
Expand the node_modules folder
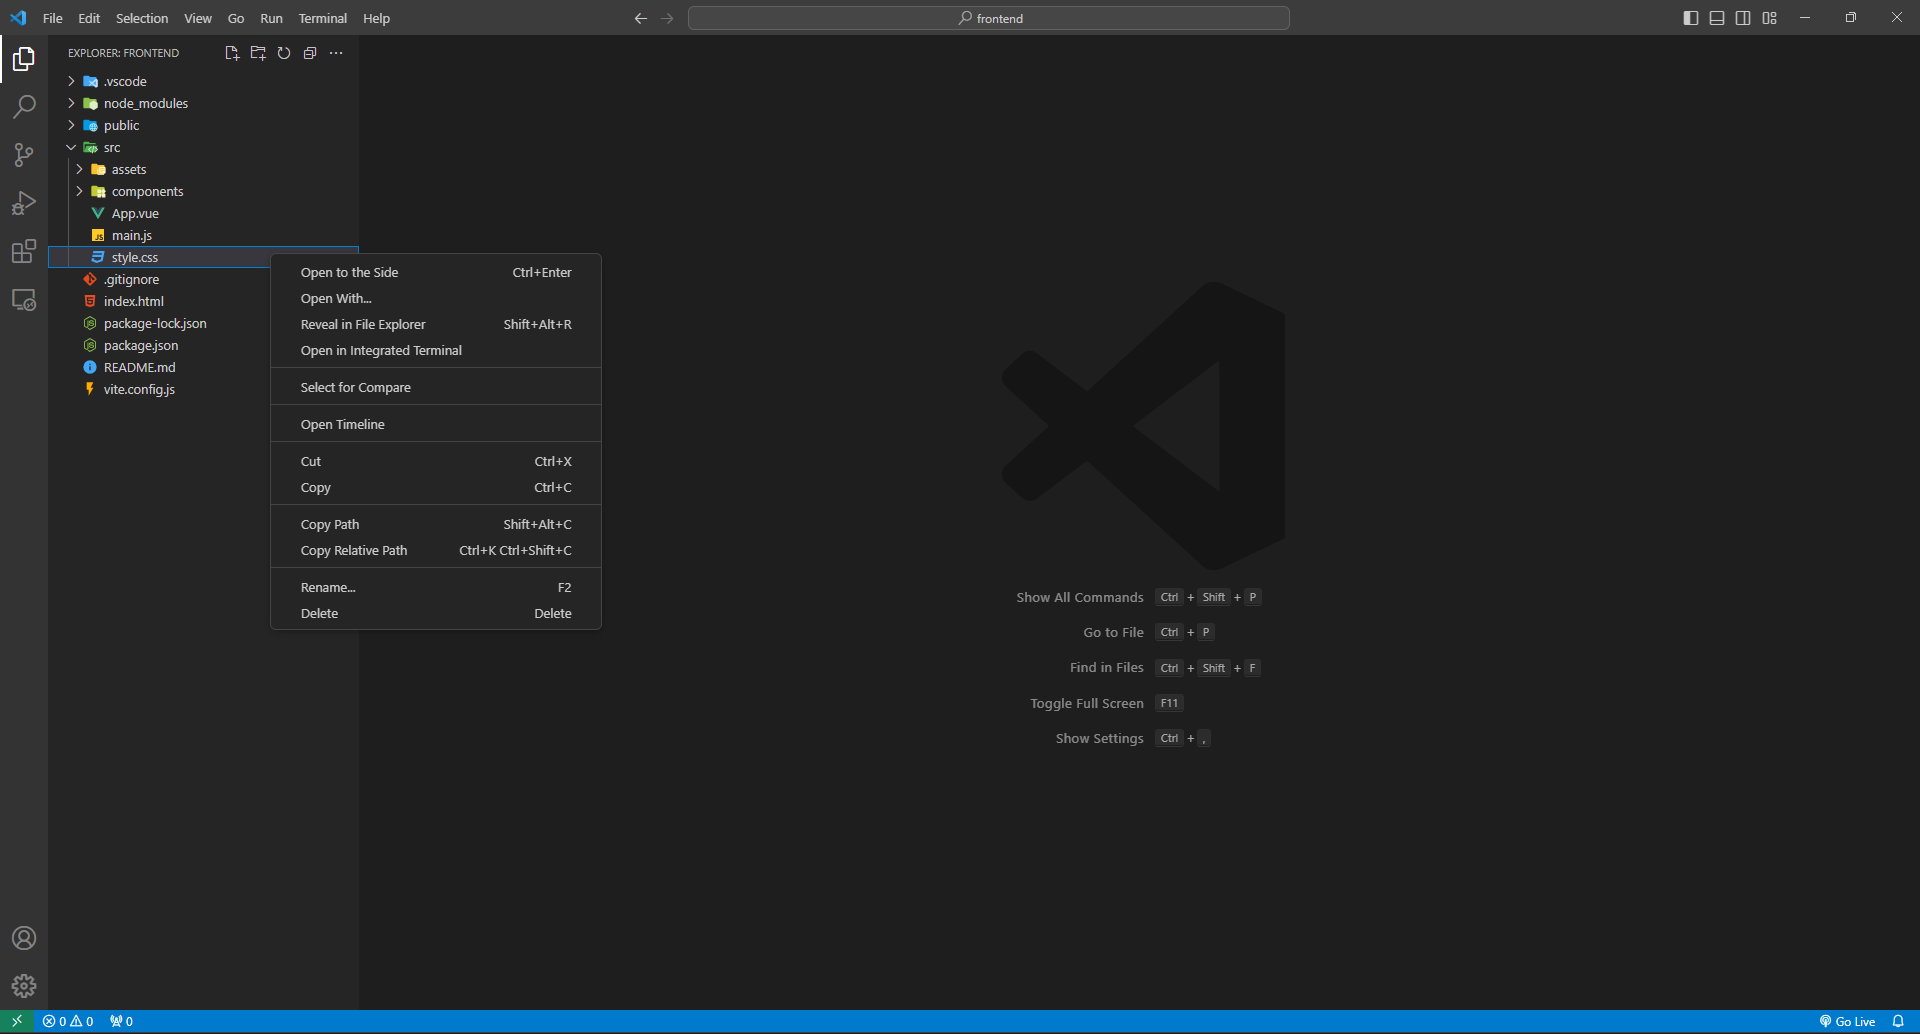click(x=145, y=103)
